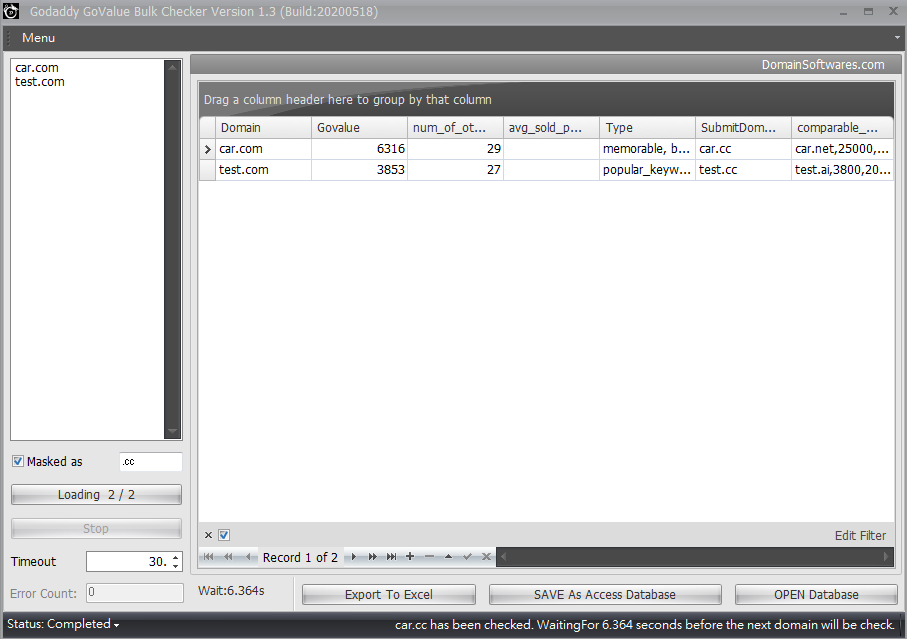
Task: Select the cell with value 27
Action: tap(455, 170)
